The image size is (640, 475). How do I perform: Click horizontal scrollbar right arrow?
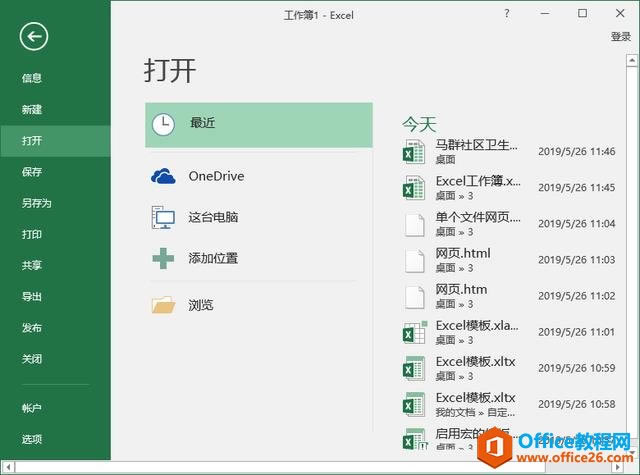[x=618, y=467]
